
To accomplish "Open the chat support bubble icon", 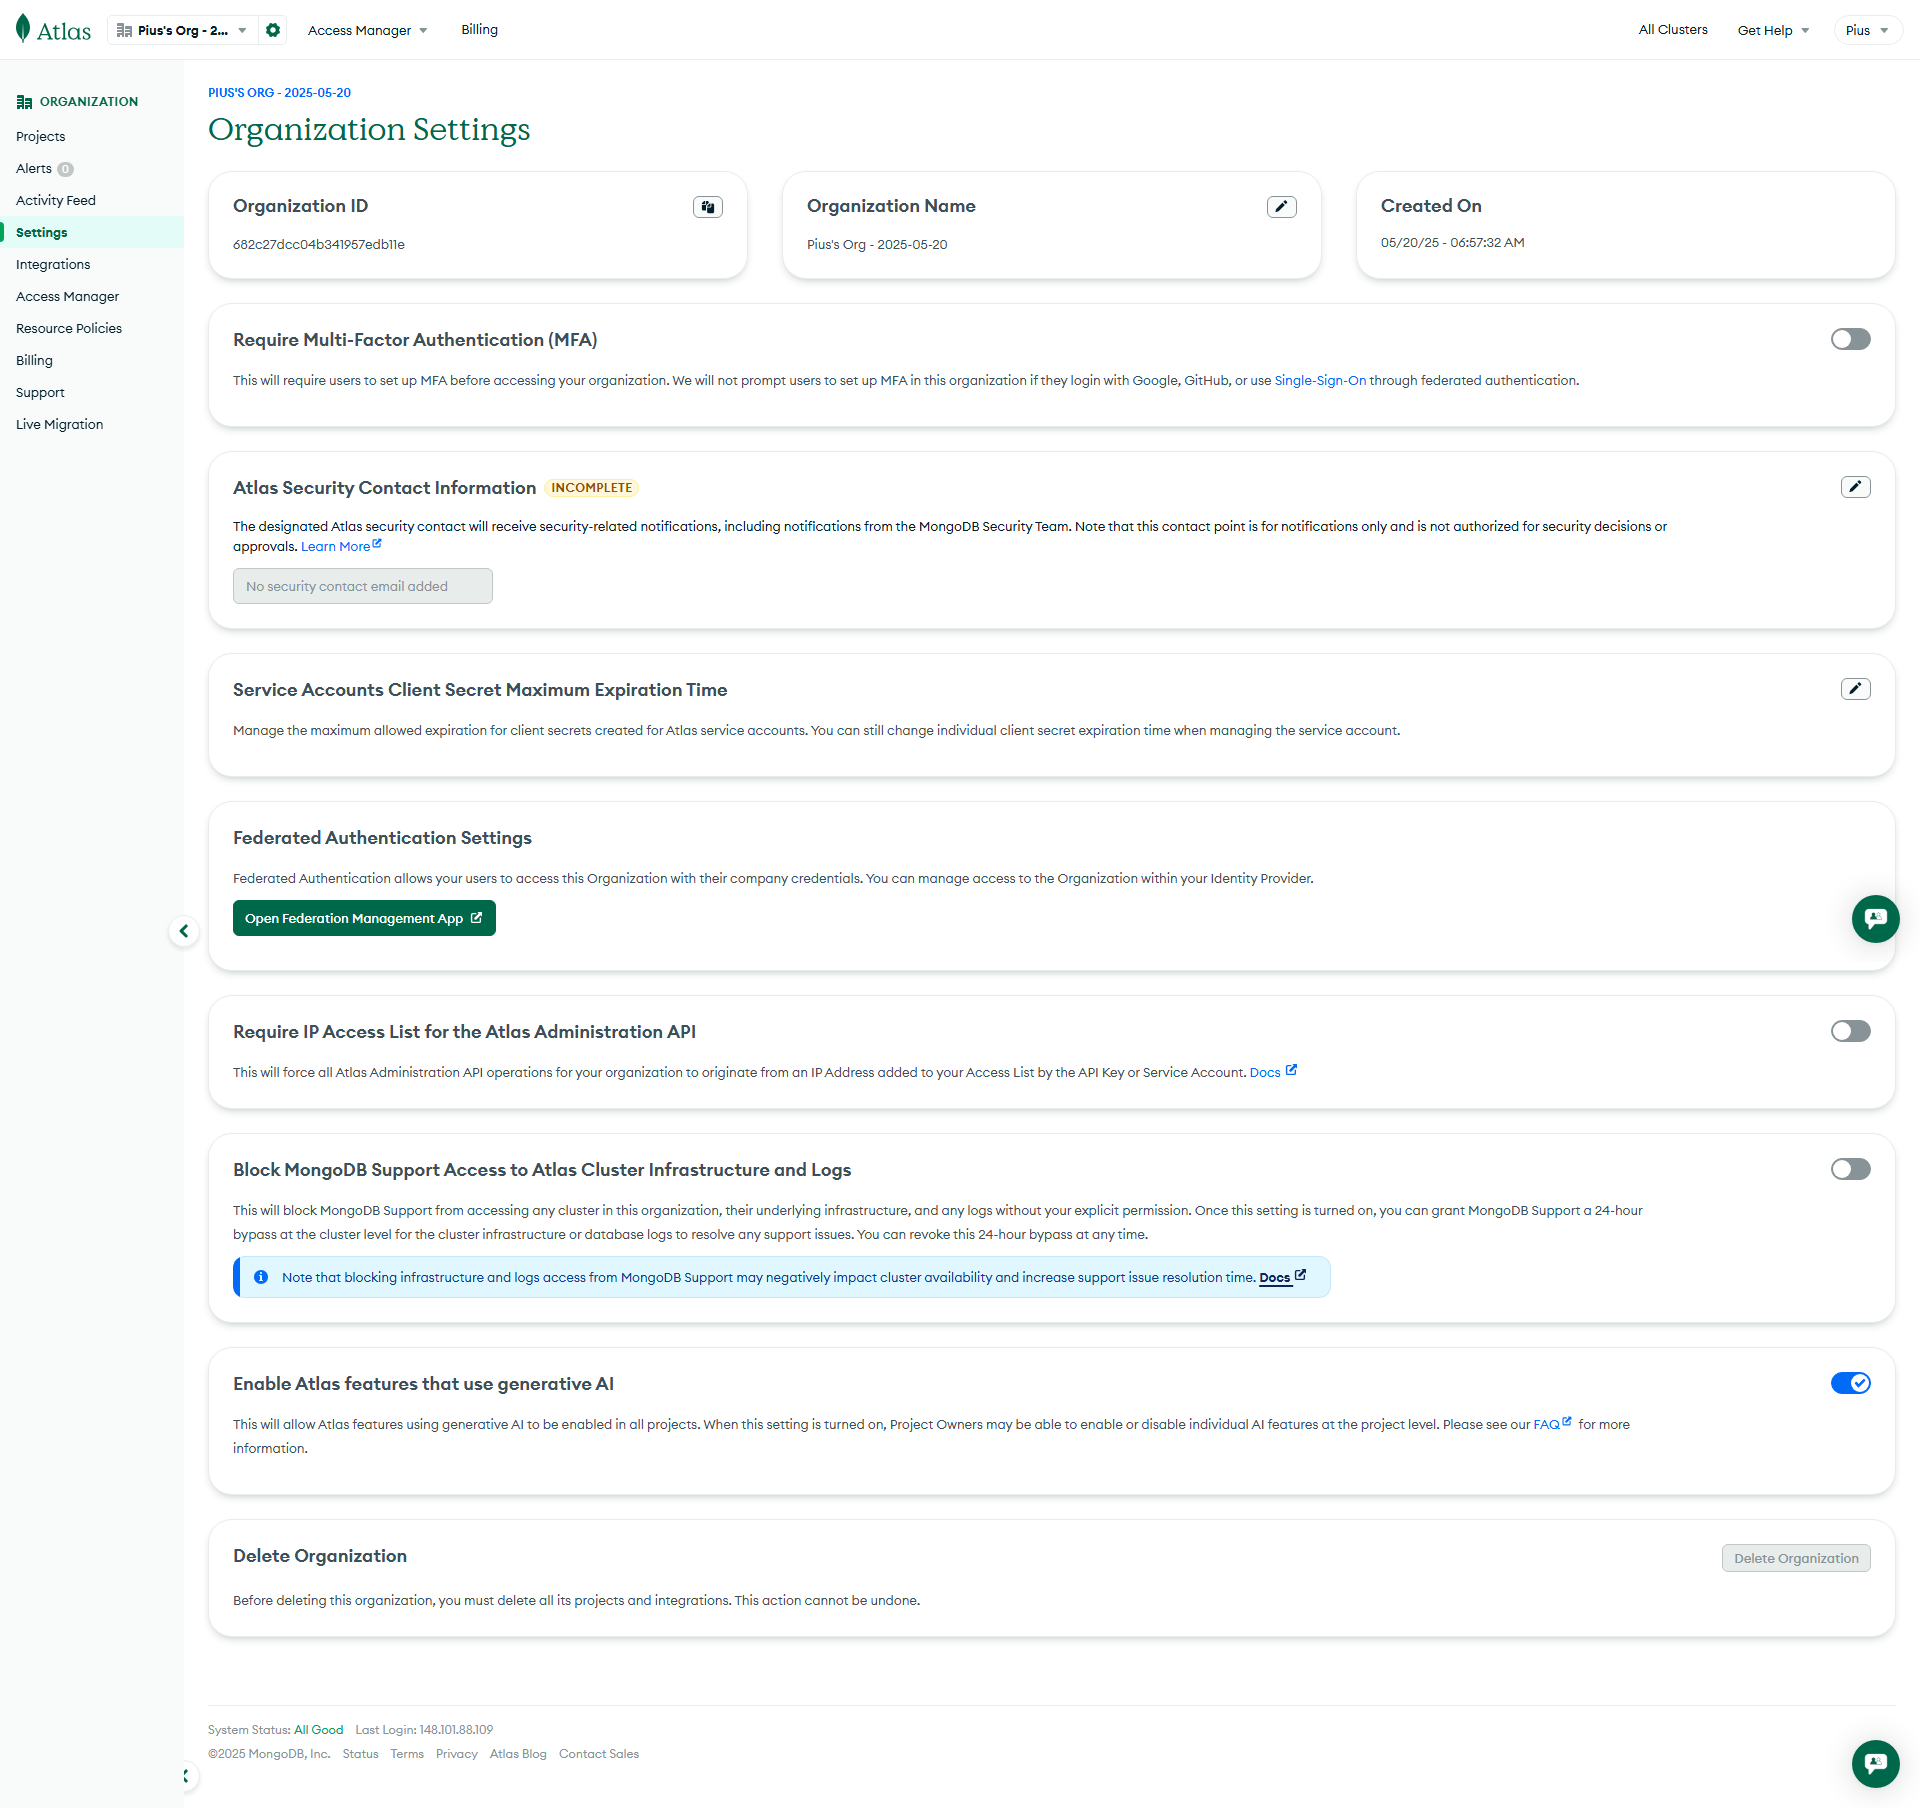I will pyautogui.click(x=1875, y=919).
